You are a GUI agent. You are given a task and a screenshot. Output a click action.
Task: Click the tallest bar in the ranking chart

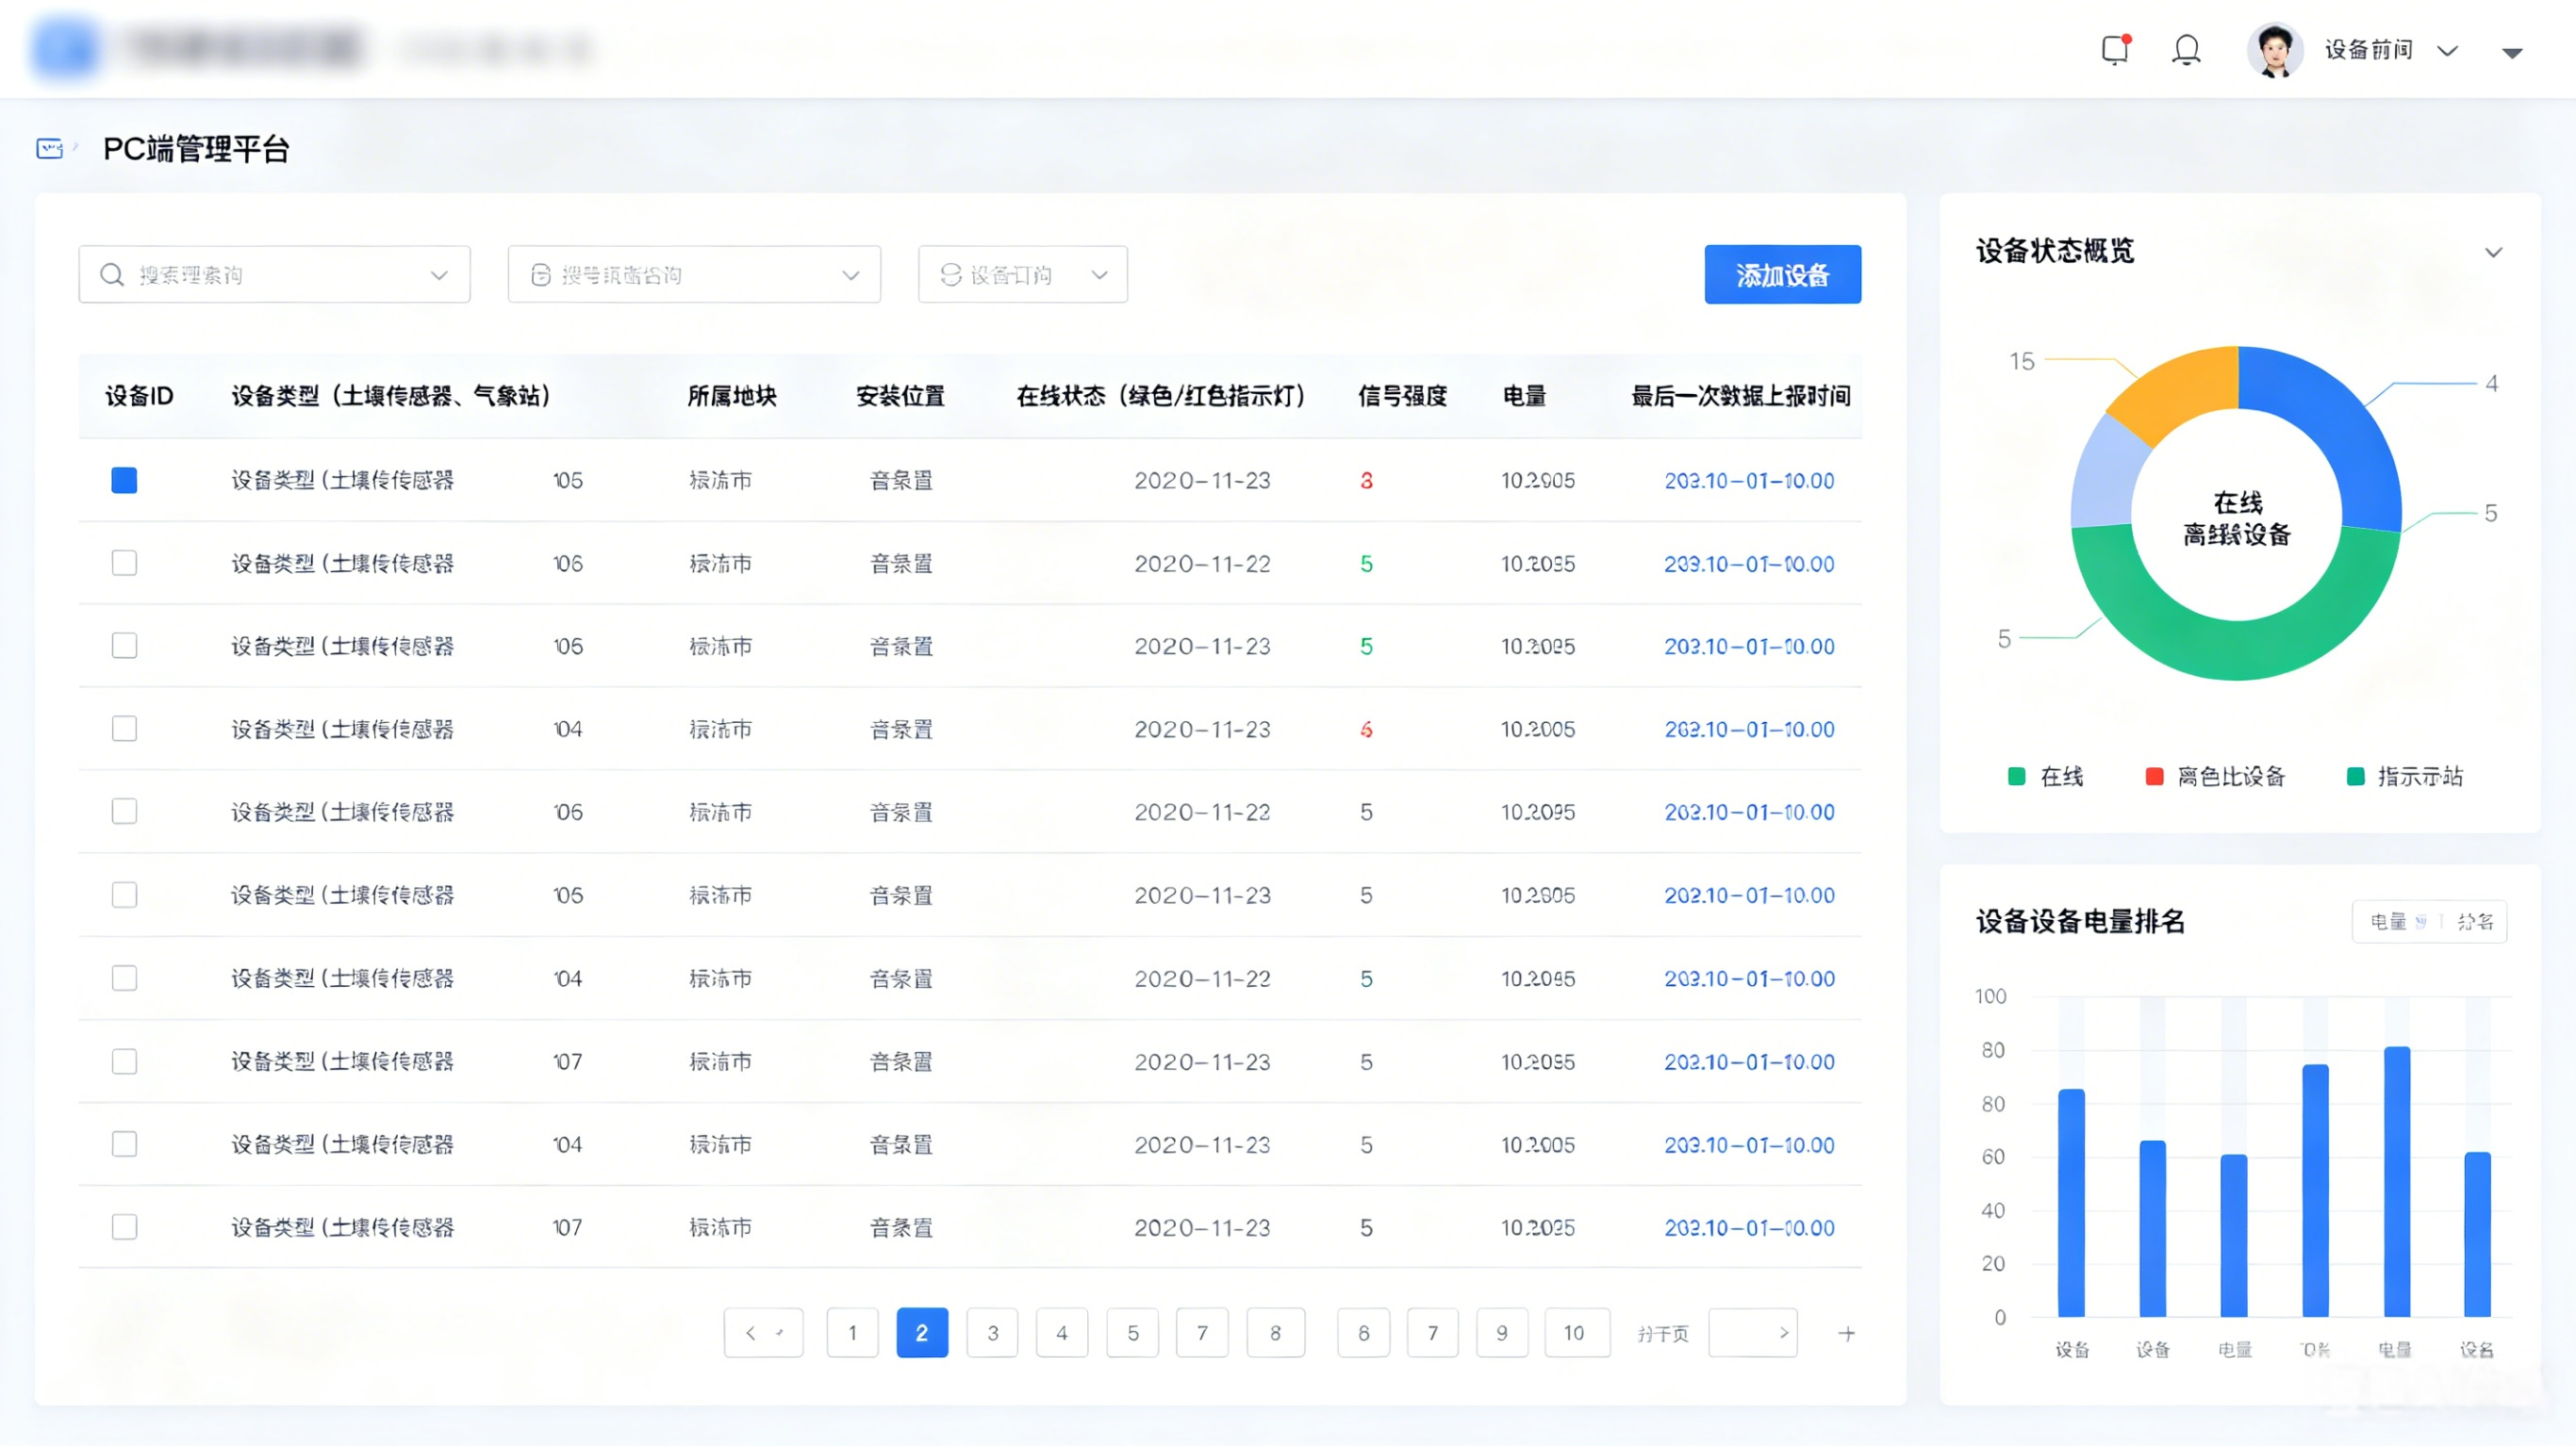click(x=2396, y=1182)
